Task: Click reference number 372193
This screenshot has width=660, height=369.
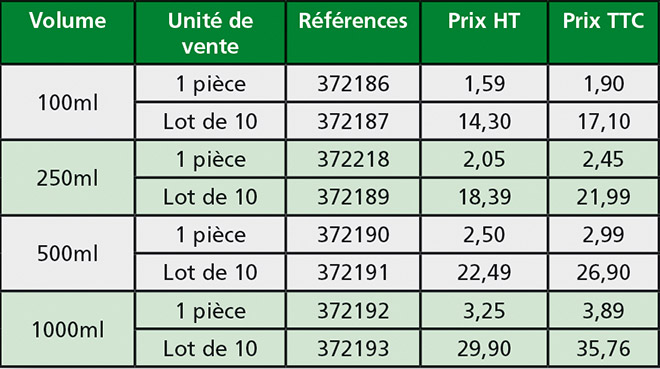Action: (x=353, y=348)
